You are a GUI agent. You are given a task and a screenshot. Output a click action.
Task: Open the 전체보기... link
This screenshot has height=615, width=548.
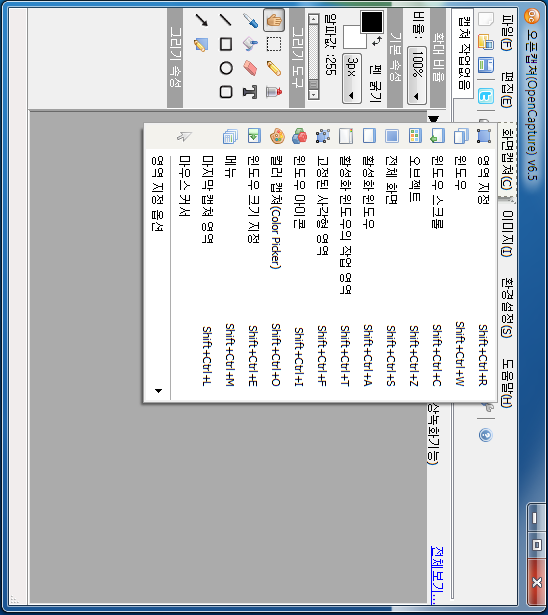point(437,575)
